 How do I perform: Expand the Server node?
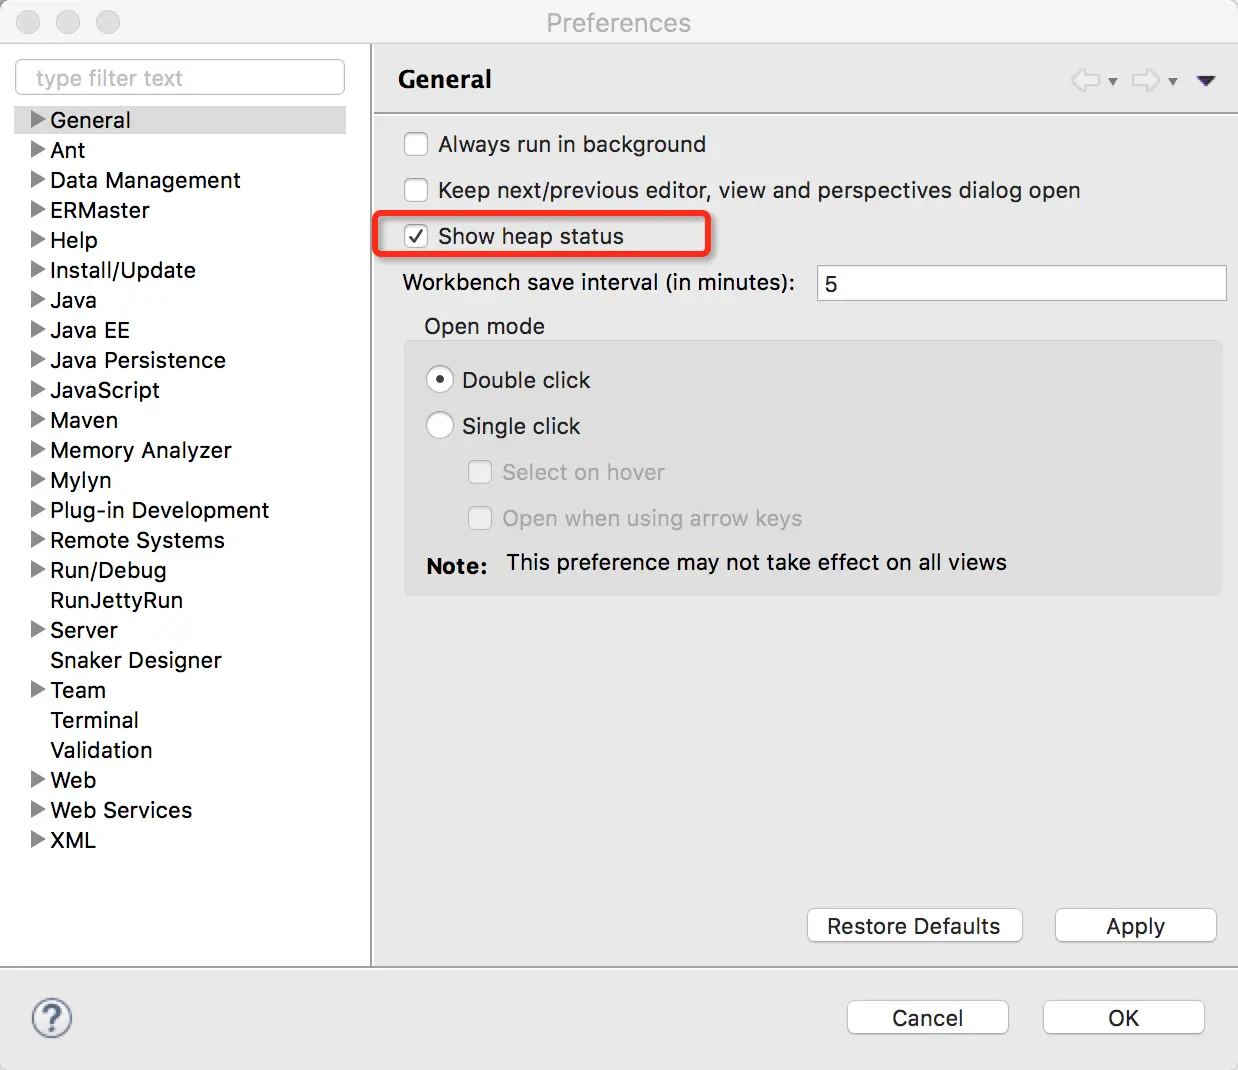pyautogui.click(x=38, y=630)
